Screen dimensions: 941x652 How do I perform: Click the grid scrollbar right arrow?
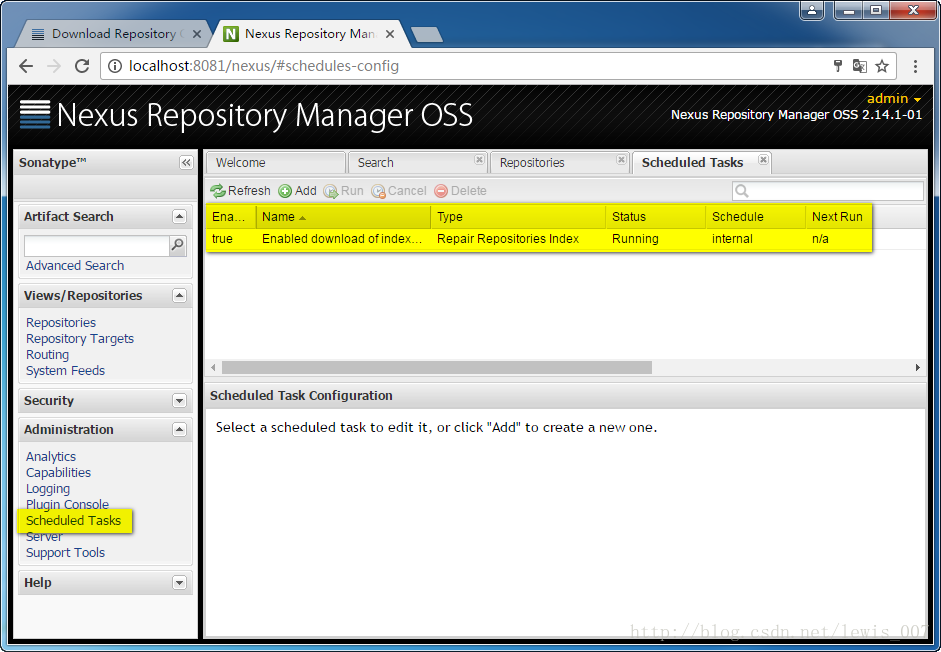pyautogui.click(x=918, y=367)
